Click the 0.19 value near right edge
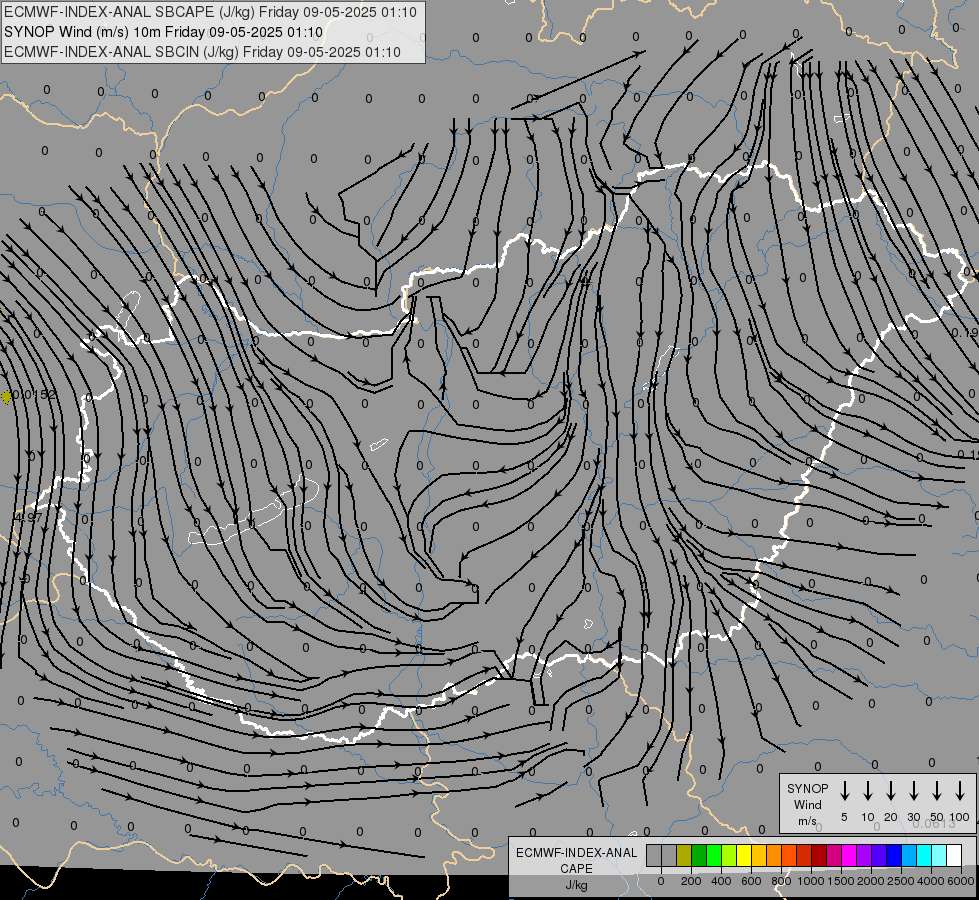 coord(965,333)
